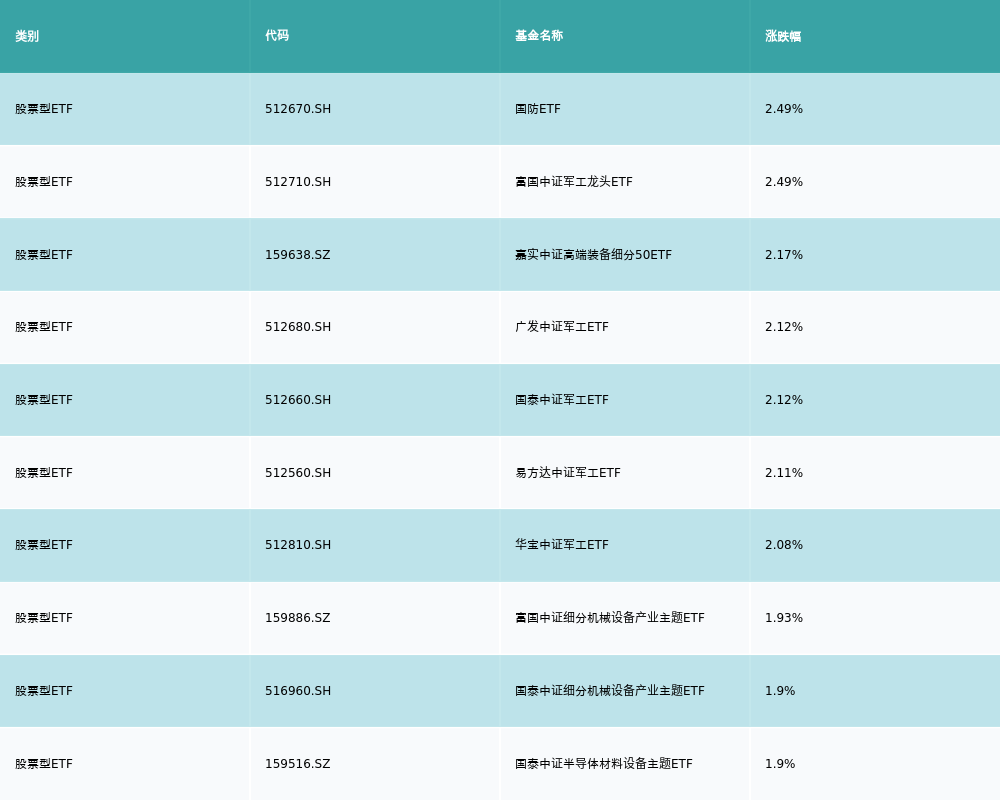Select code 159886.SZ

point(298,618)
